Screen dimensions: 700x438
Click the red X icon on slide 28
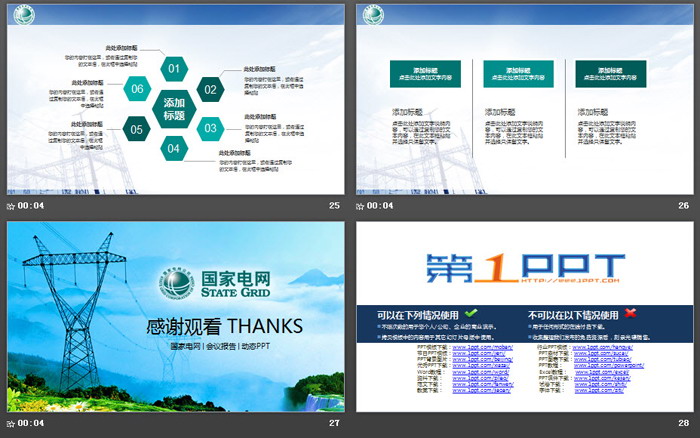(630, 313)
